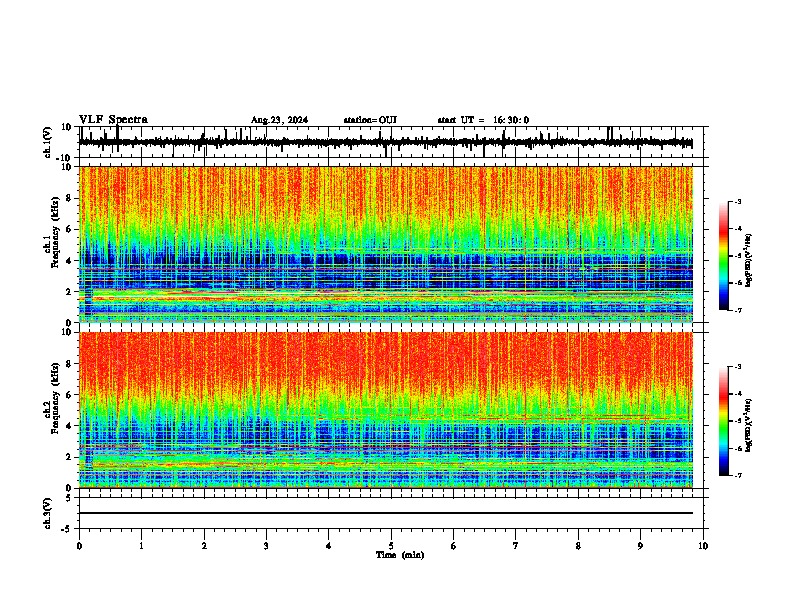Image resolution: width=792 pixels, height=612 pixels.
Task: Click the '6' kHz tick of ch.1 spectrogram
Action: coord(70,229)
